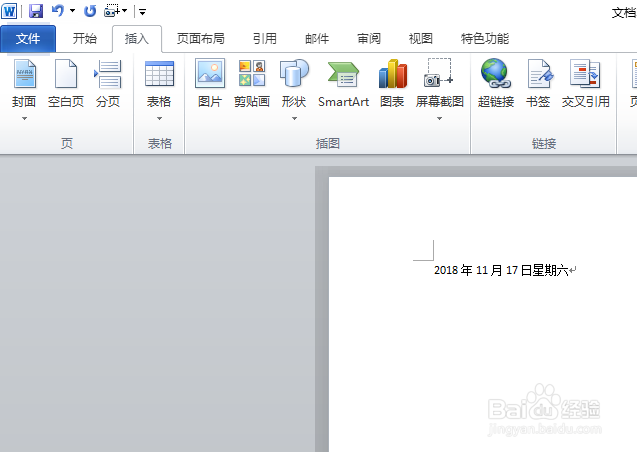Insert a page break with 分页
This screenshot has width=637, height=452.
tap(108, 84)
